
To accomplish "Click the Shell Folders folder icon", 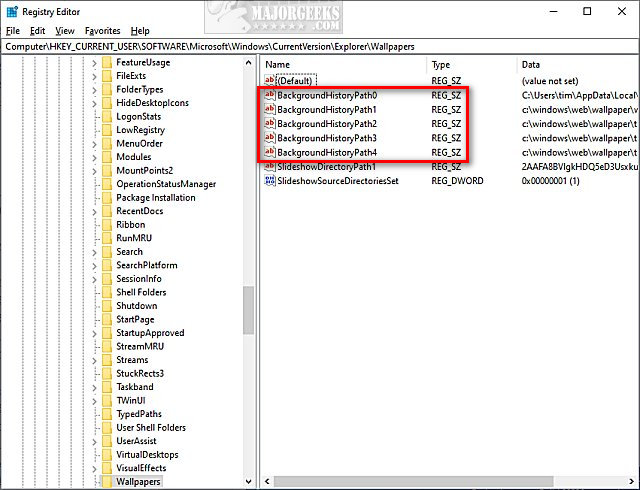I will pyautogui.click(x=107, y=292).
